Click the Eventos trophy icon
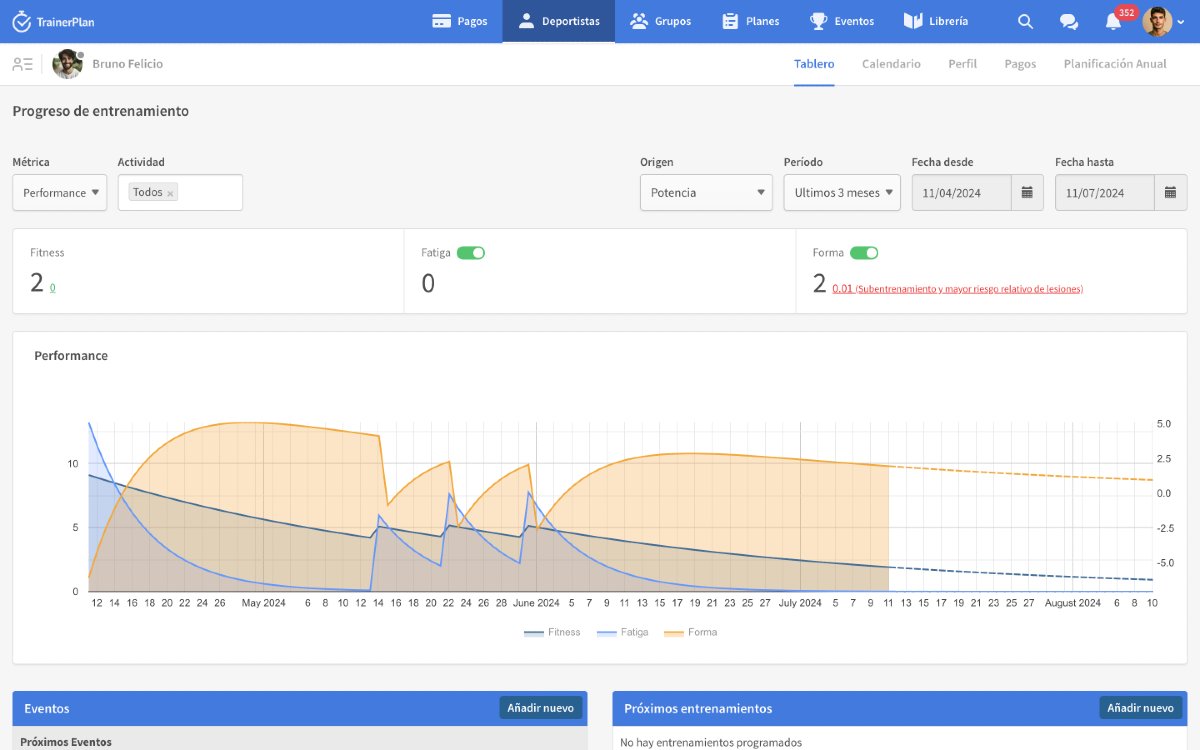This screenshot has height=750, width=1200. click(818, 21)
